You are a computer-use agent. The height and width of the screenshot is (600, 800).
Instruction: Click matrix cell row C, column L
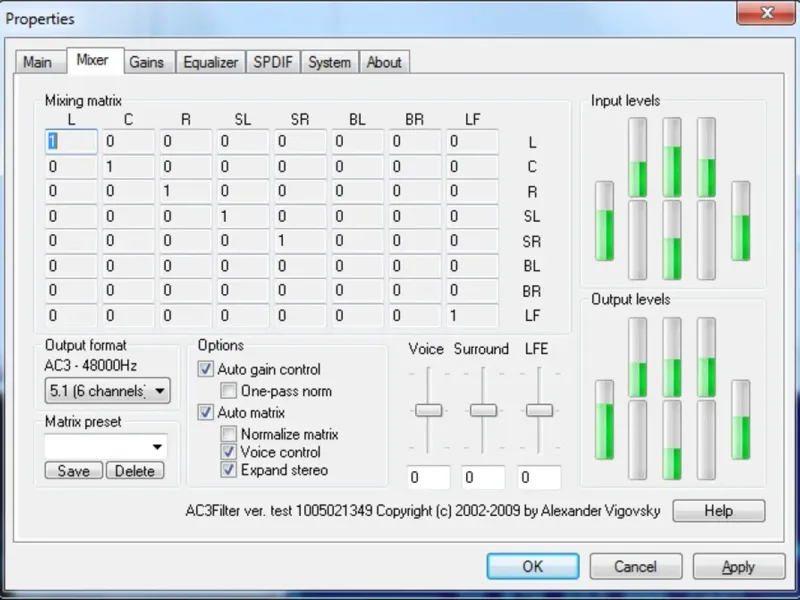[x=71, y=166]
